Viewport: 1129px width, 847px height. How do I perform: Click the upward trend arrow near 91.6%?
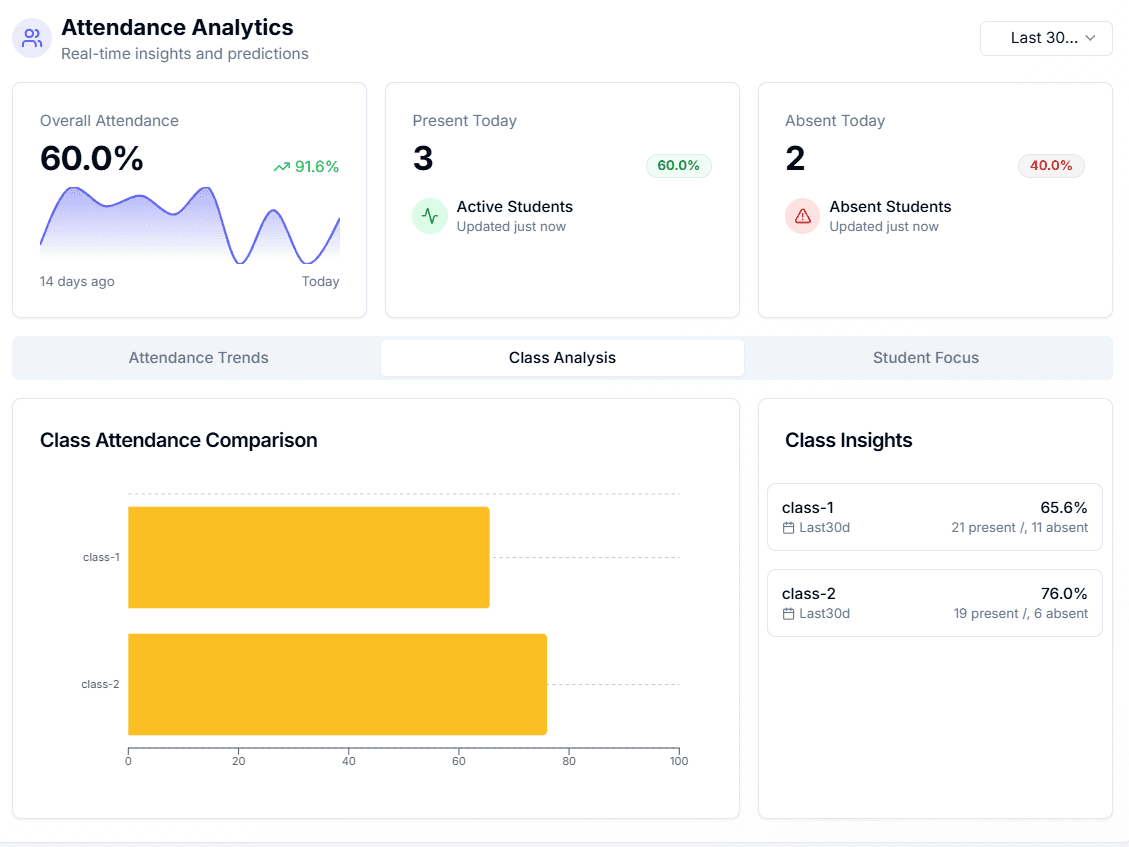coord(281,167)
